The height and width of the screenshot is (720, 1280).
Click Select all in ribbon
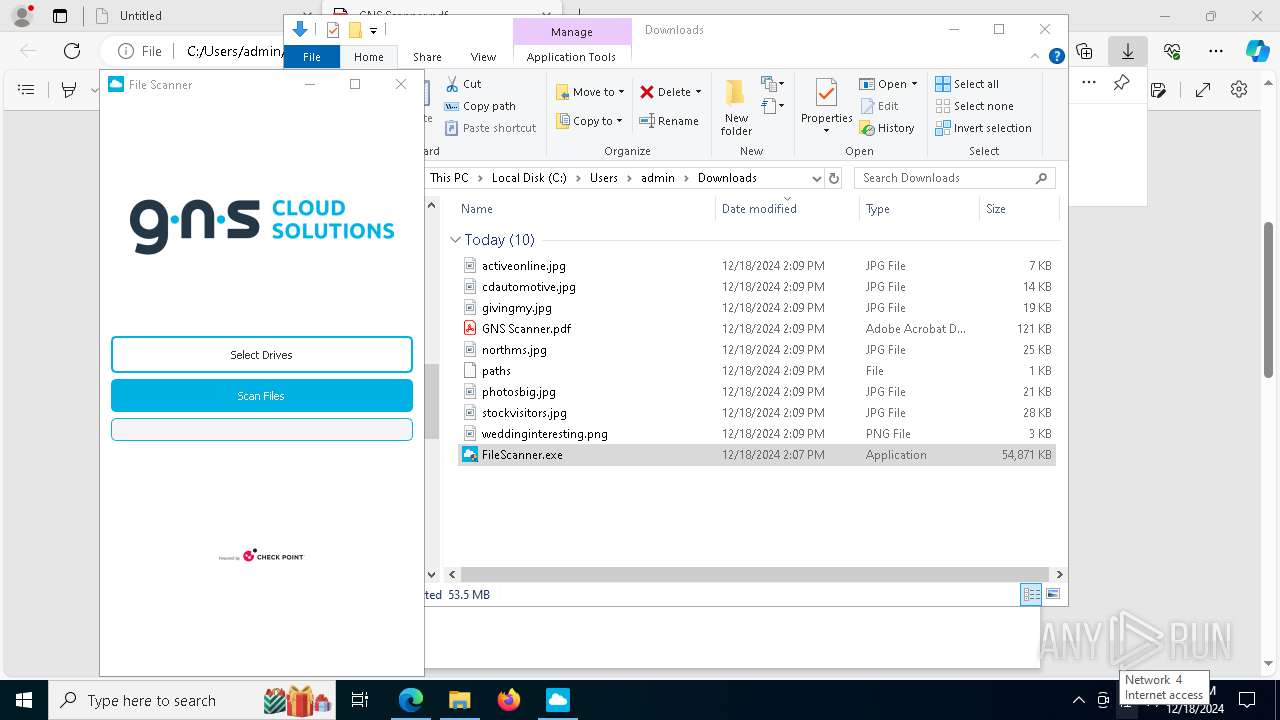click(x=967, y=84)
